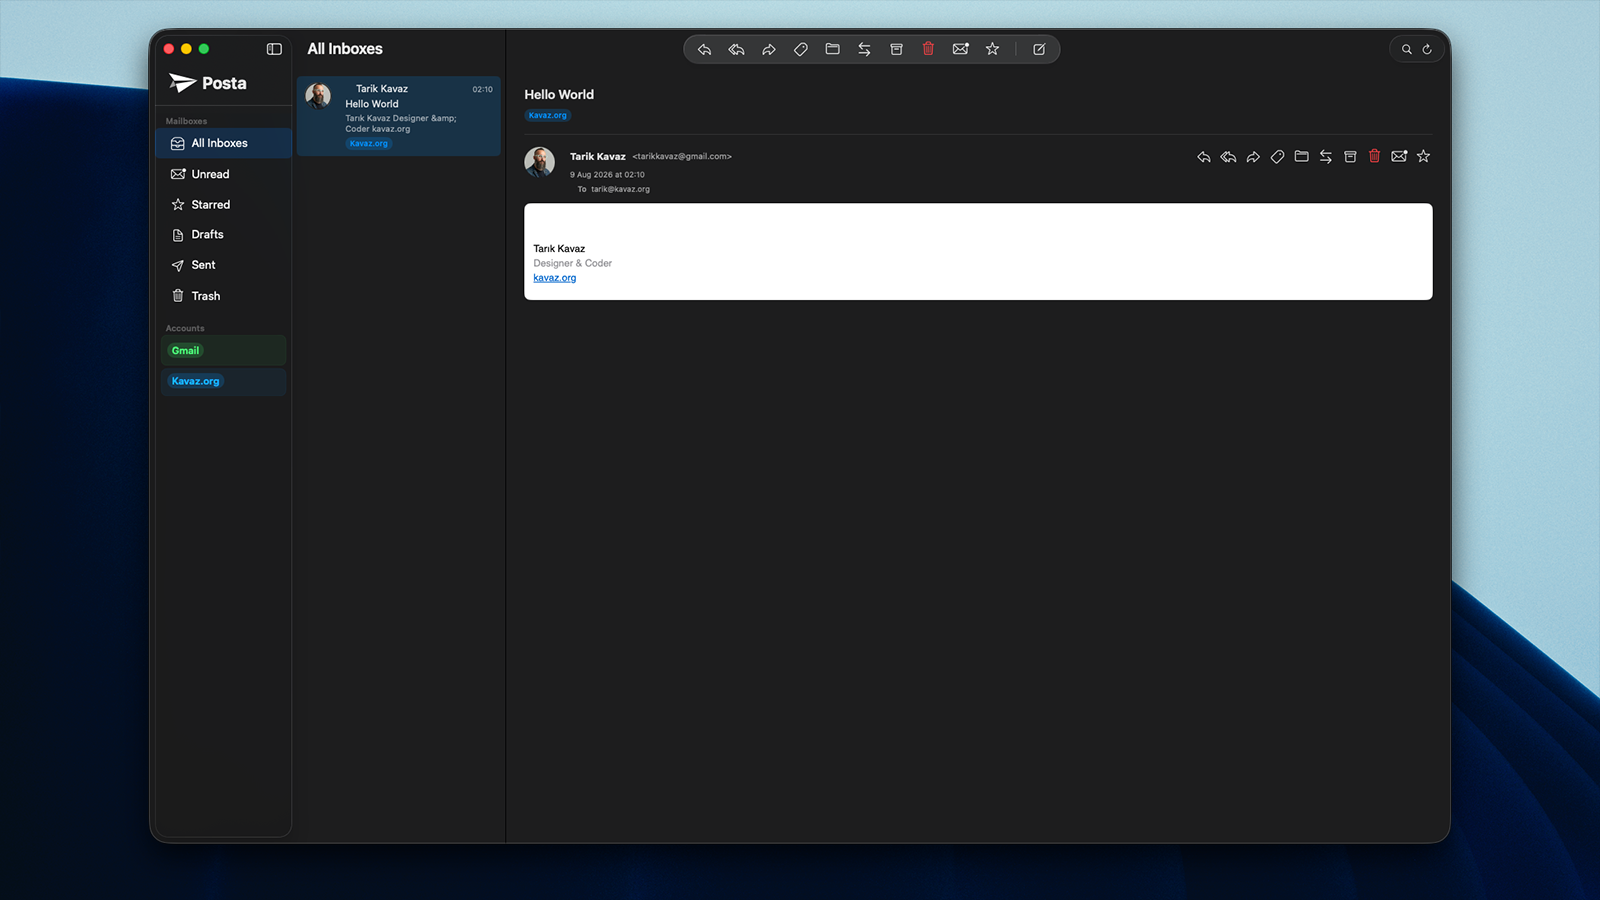
Task: Click the folder icon in the message header
Action: 1301,157
